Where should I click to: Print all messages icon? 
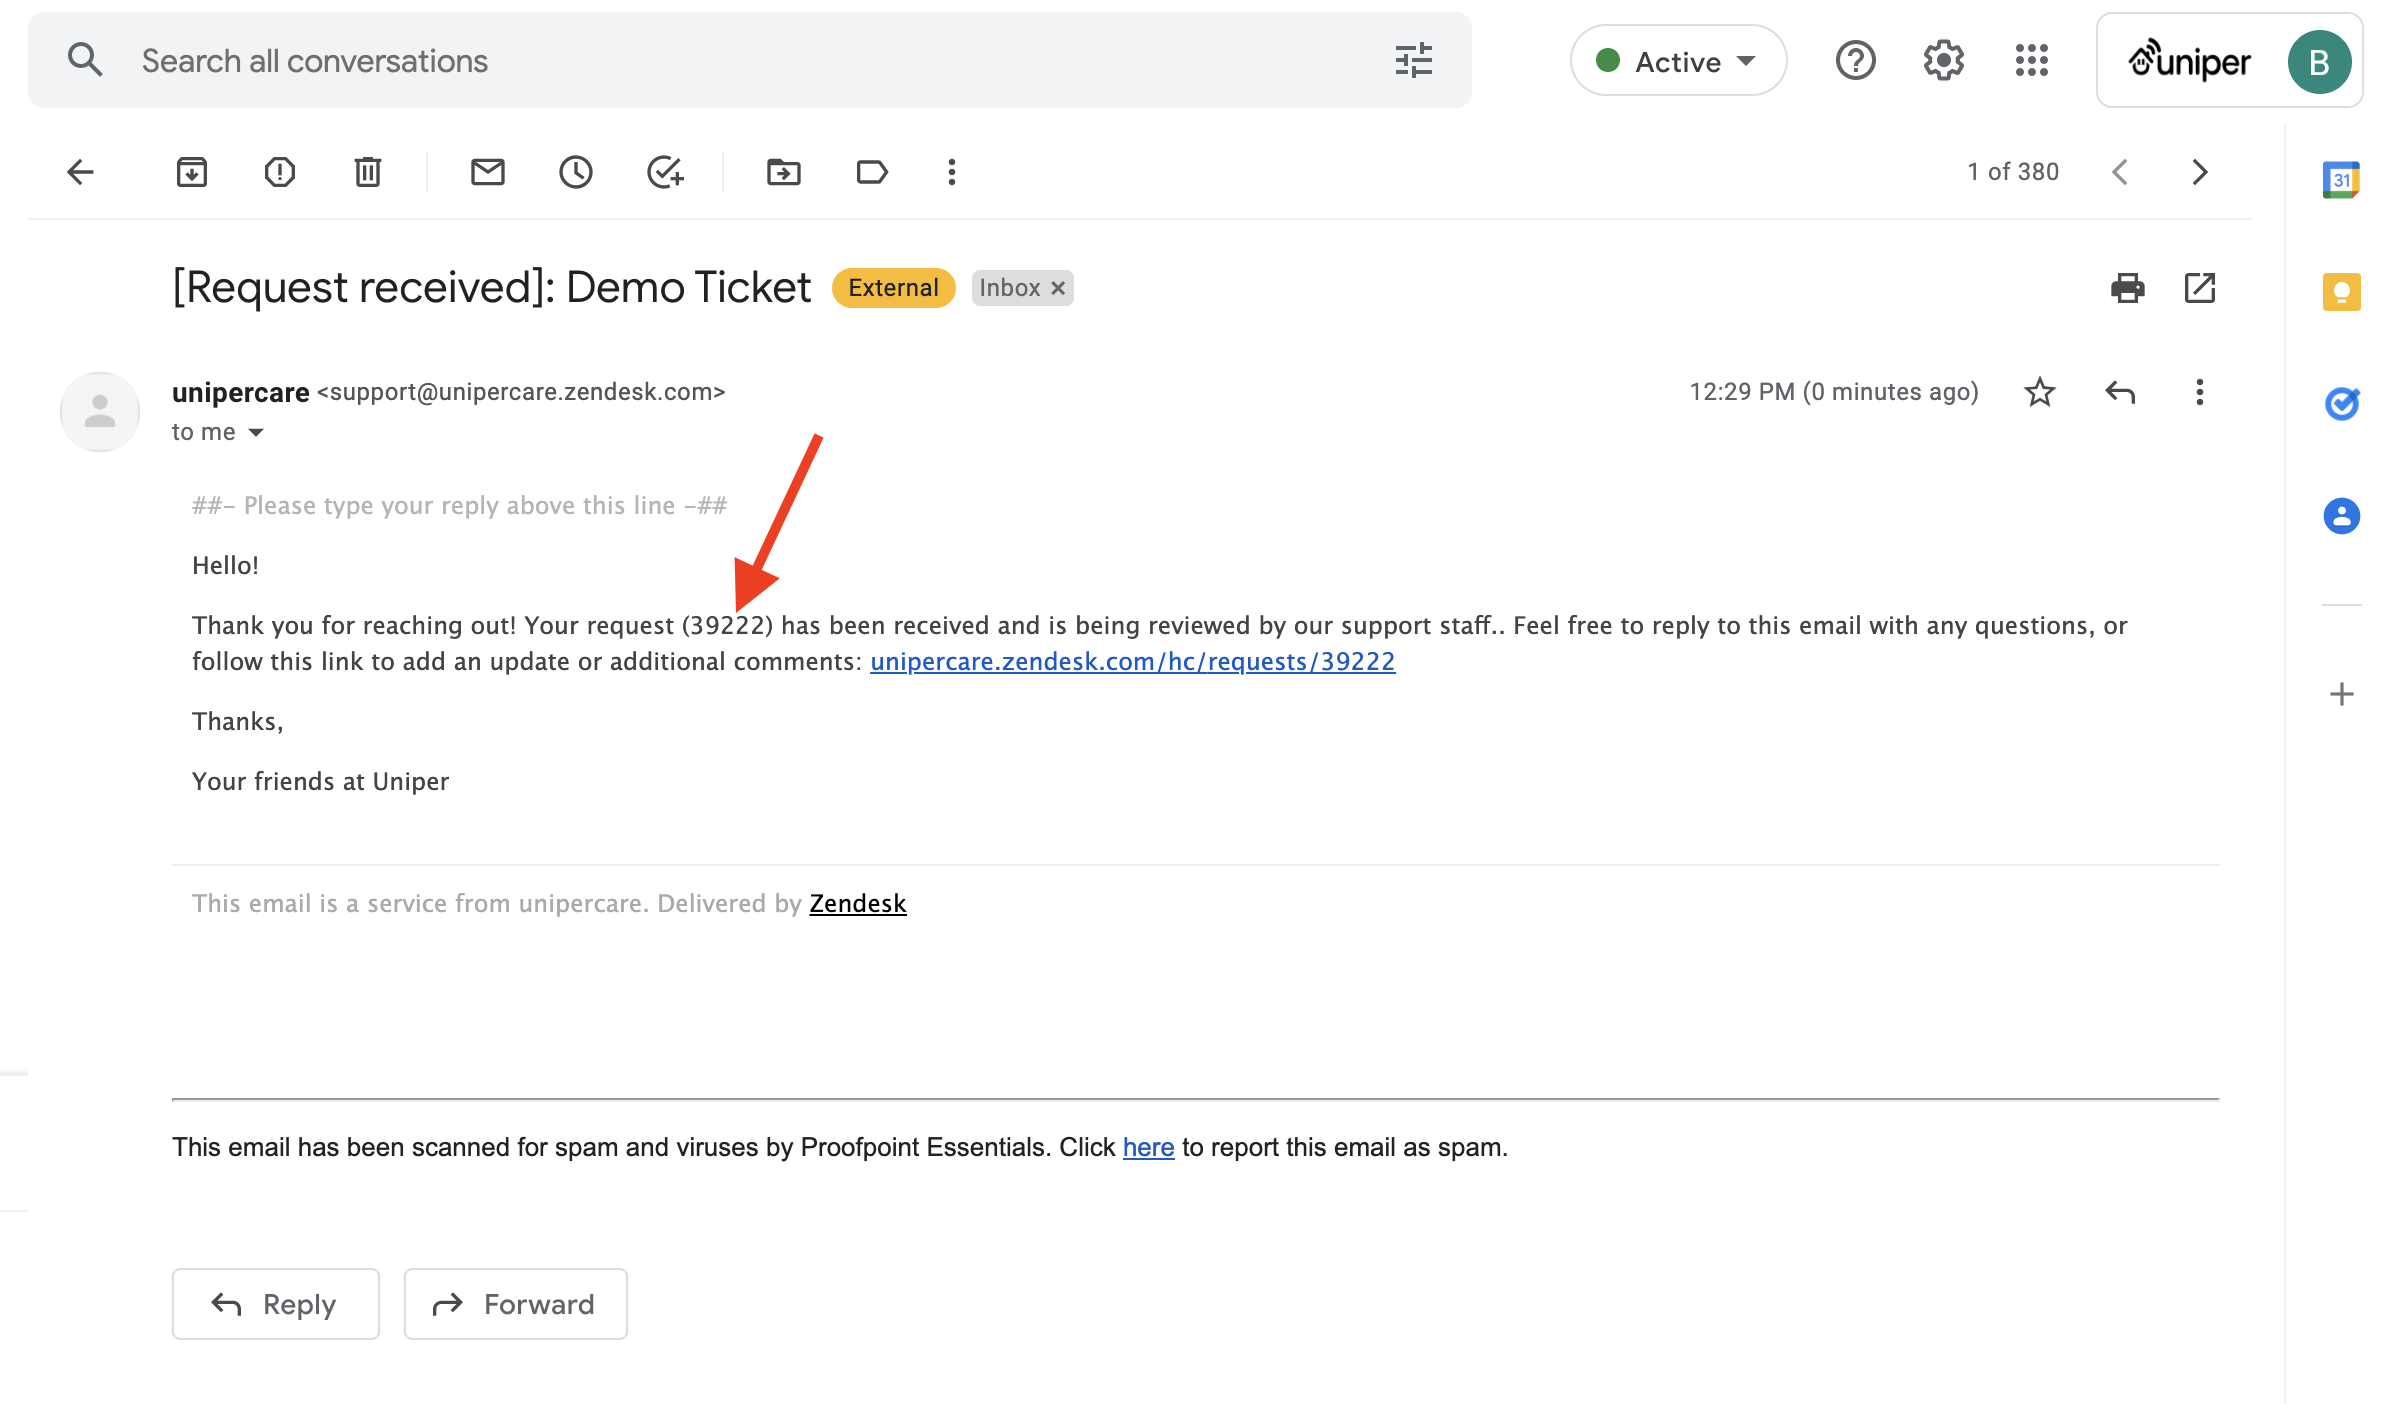click(2127, 288)
